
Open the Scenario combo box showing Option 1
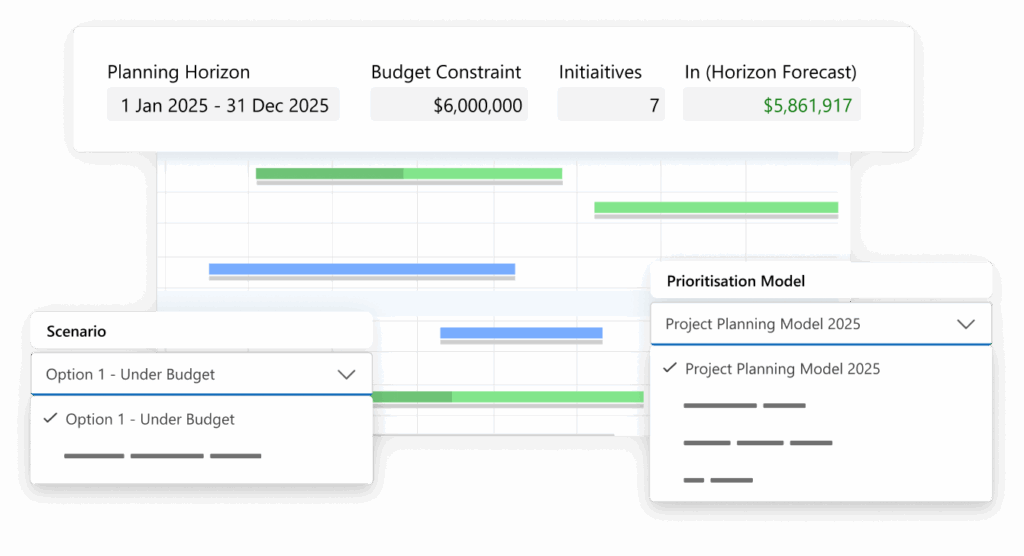click(x=202, y=374)
